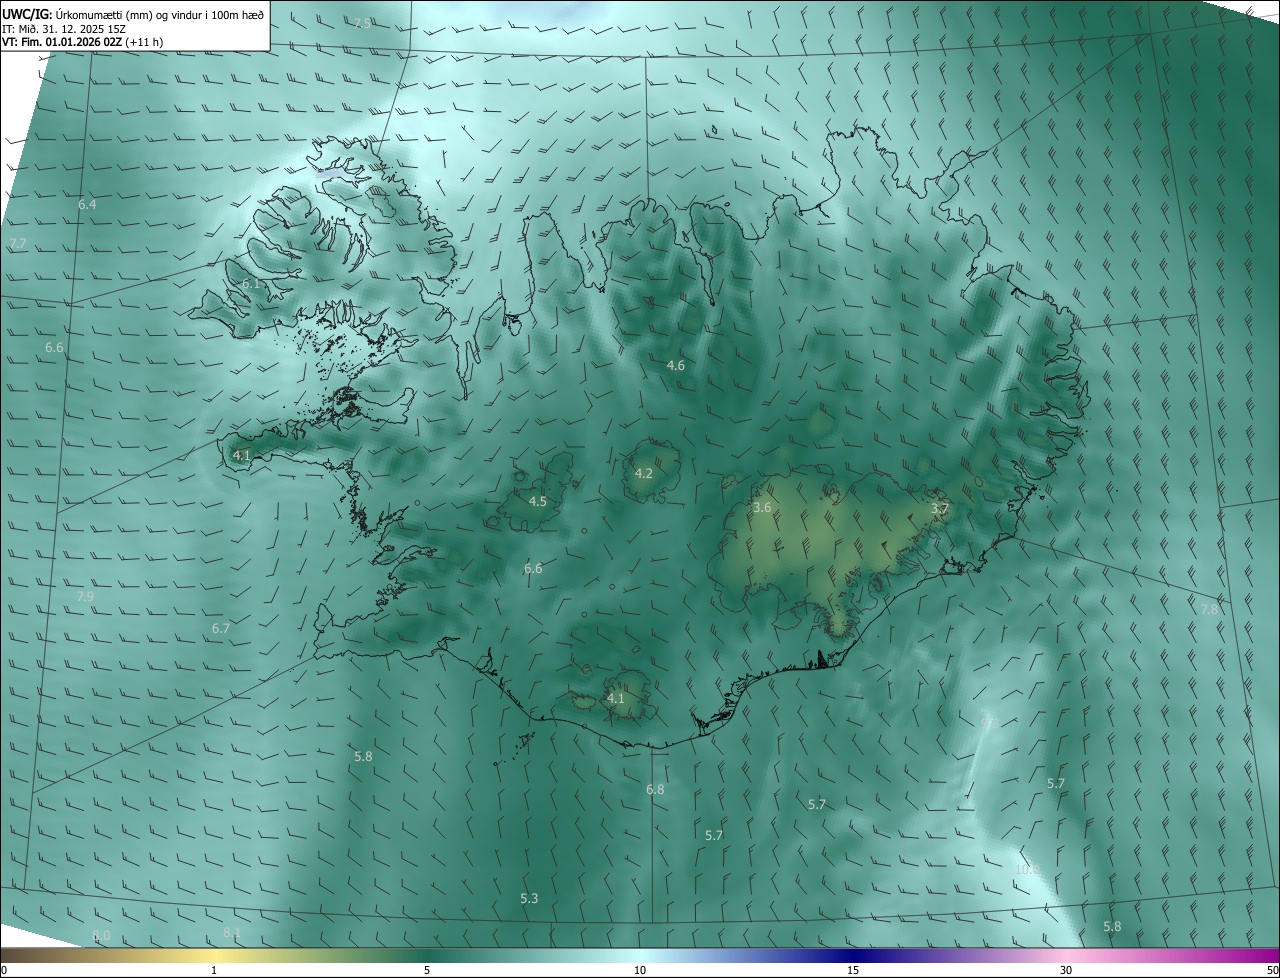This screenshot has height=978, width=1280.
Task: Click the 3.7 value in east Iceland
Action: pyautogui.click(x=939, y=509)
